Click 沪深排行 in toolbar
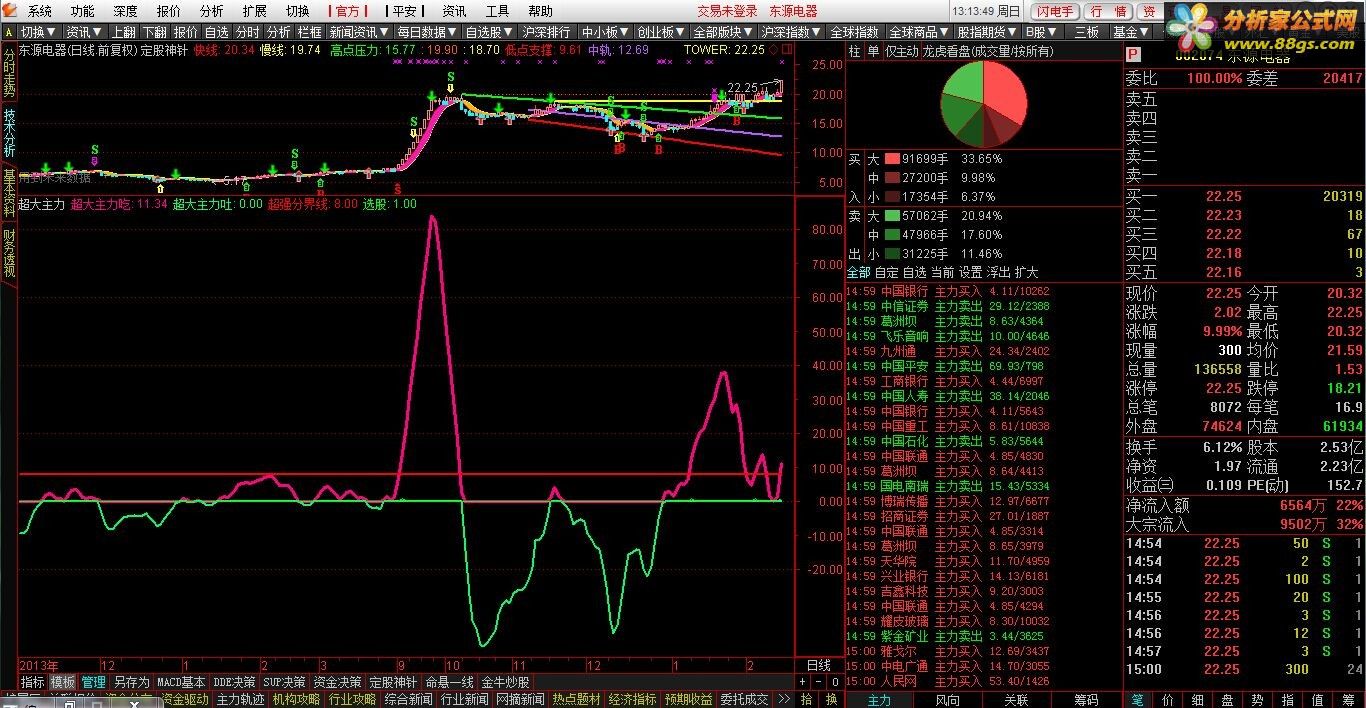Viewport: 1366px width, 708px height. pyautogui.click(x=548, y=32)
